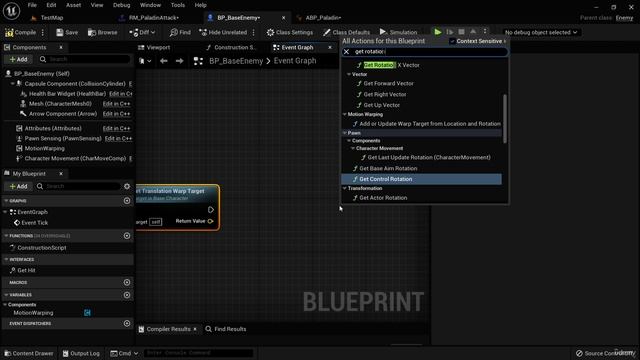Click the BP_BaseEnemy breadcrumb
This screenshot has height=360, width=640.
pos(236,61)
